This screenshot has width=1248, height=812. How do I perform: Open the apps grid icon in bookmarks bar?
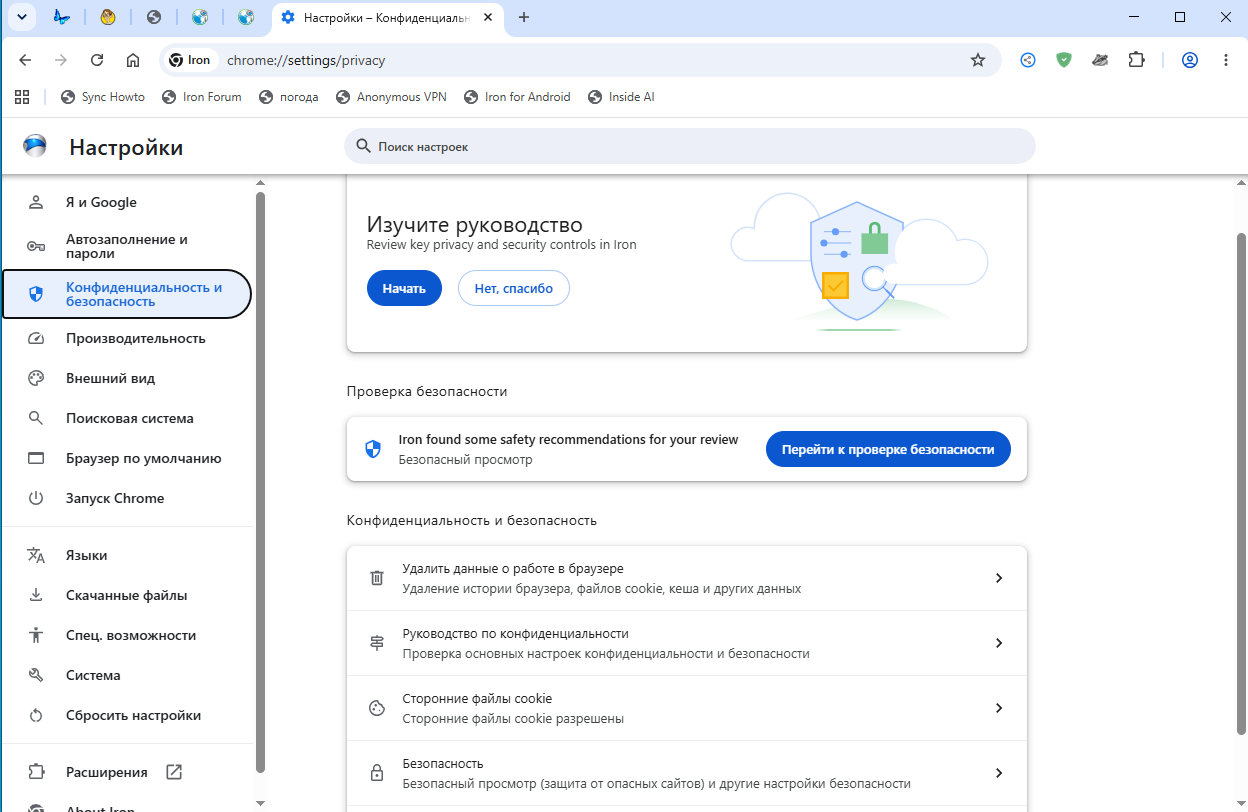pos(22,97)
